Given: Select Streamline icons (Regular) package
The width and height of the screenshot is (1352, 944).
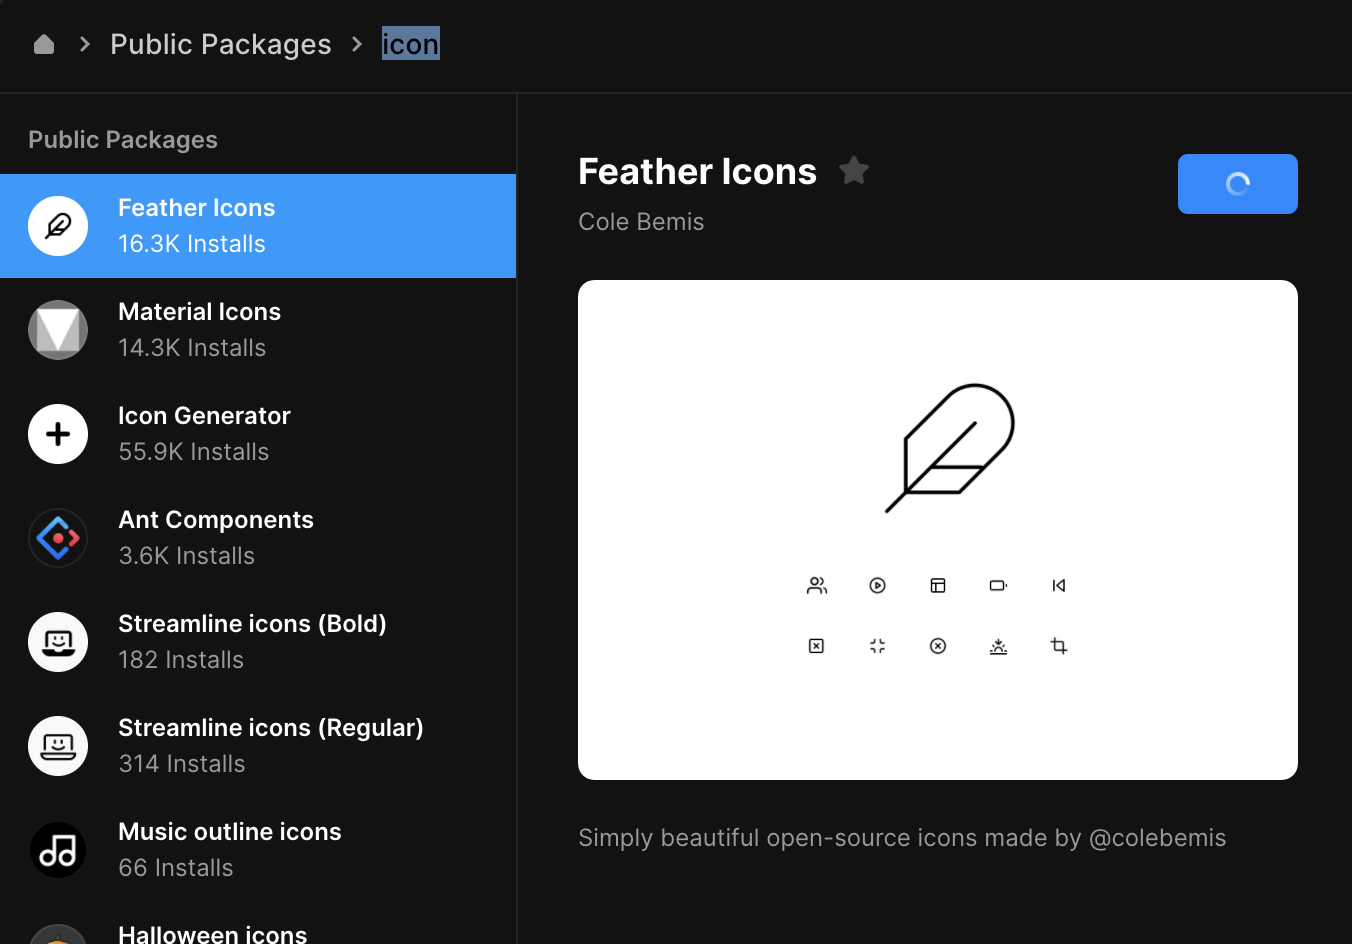Looking at the screenshot, I should pyautogui.click(x=258, y=746).
